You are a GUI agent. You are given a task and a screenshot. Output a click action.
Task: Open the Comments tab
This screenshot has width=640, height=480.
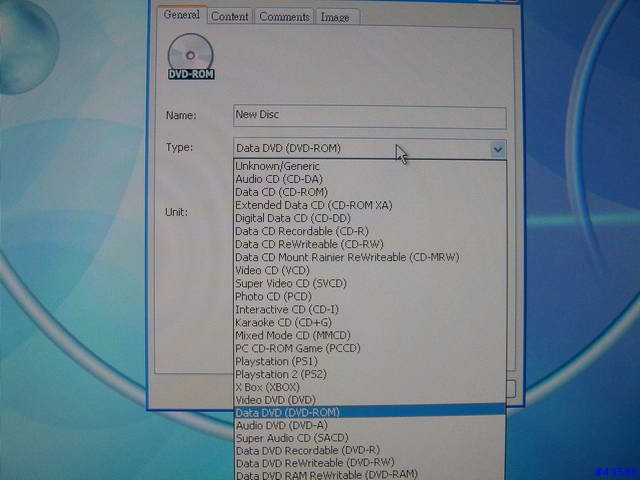[284, 17]
